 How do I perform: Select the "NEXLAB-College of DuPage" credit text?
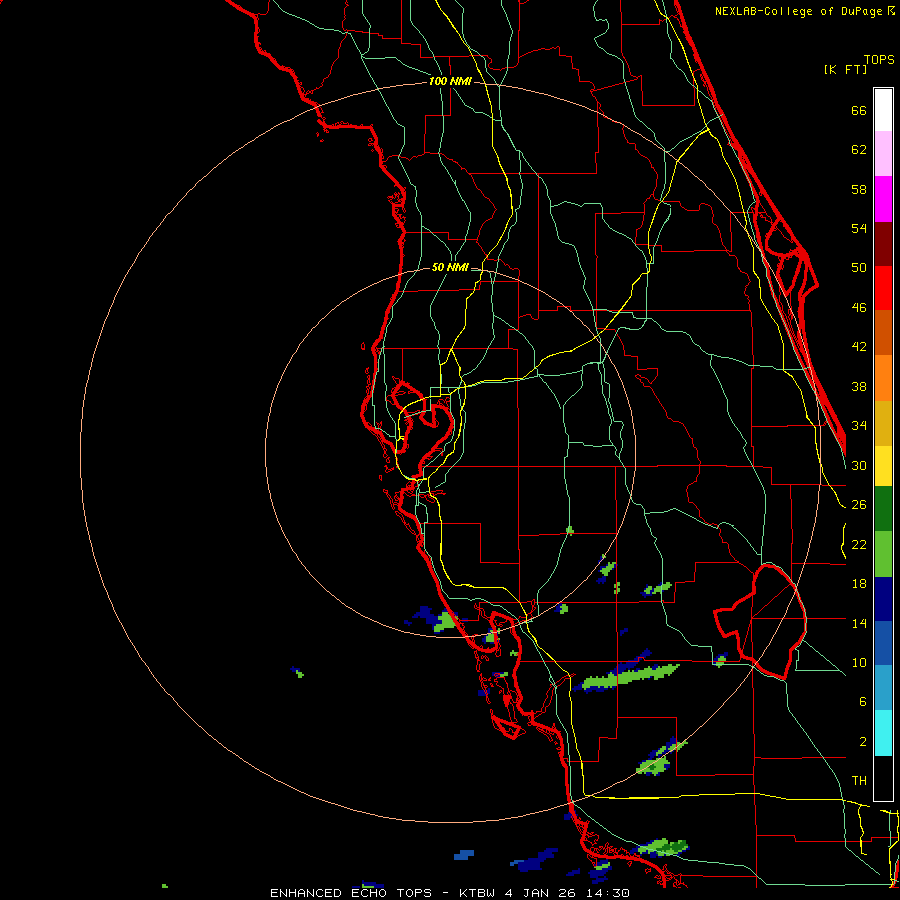pos(800,11)
